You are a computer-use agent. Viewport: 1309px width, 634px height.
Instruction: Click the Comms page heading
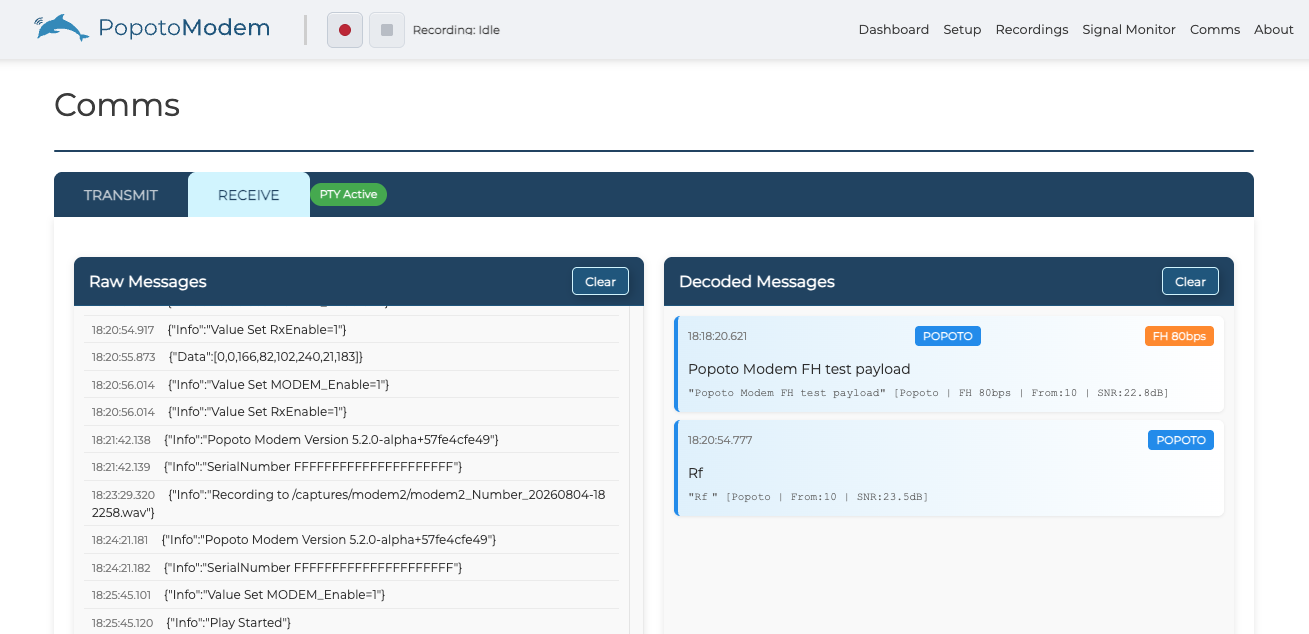[x=117, y=105]
